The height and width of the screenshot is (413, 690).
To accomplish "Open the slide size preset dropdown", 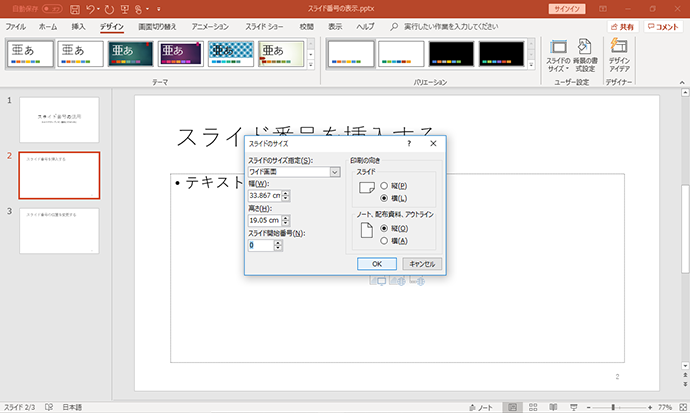I will pos(335,172).
